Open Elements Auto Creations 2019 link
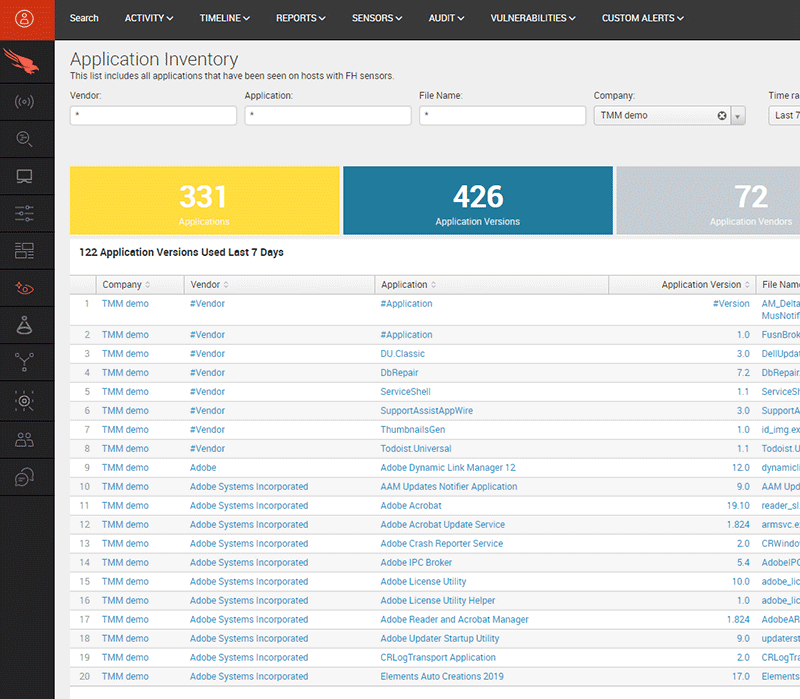 pyautogui.click(x=442, y=677)
